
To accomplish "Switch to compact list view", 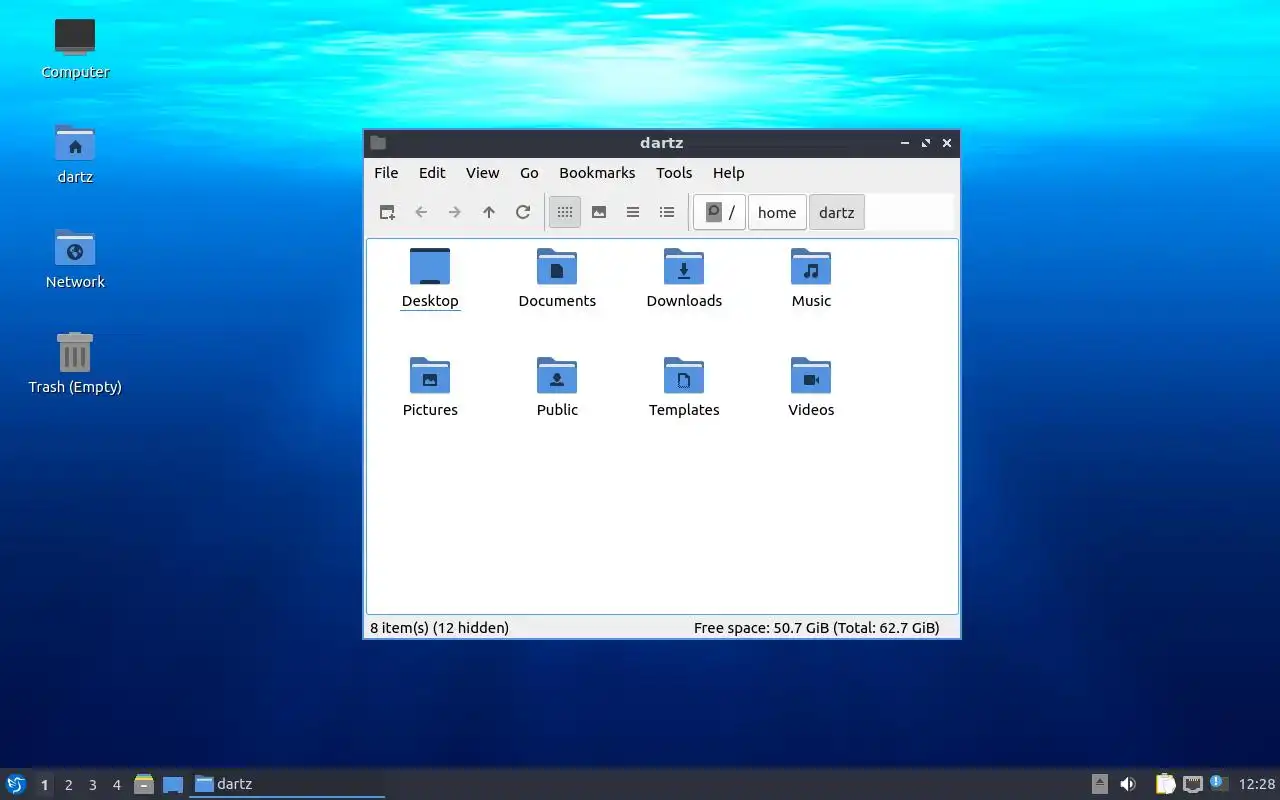I will (x=633, y=212).
